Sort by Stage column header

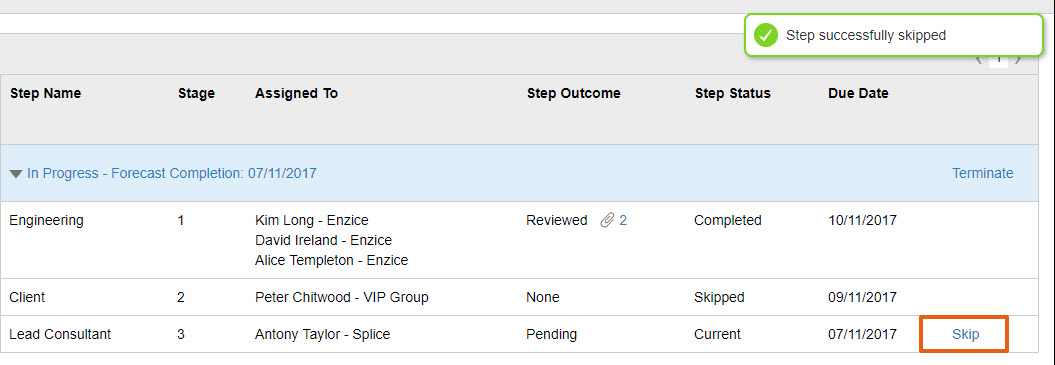[196, 94]
